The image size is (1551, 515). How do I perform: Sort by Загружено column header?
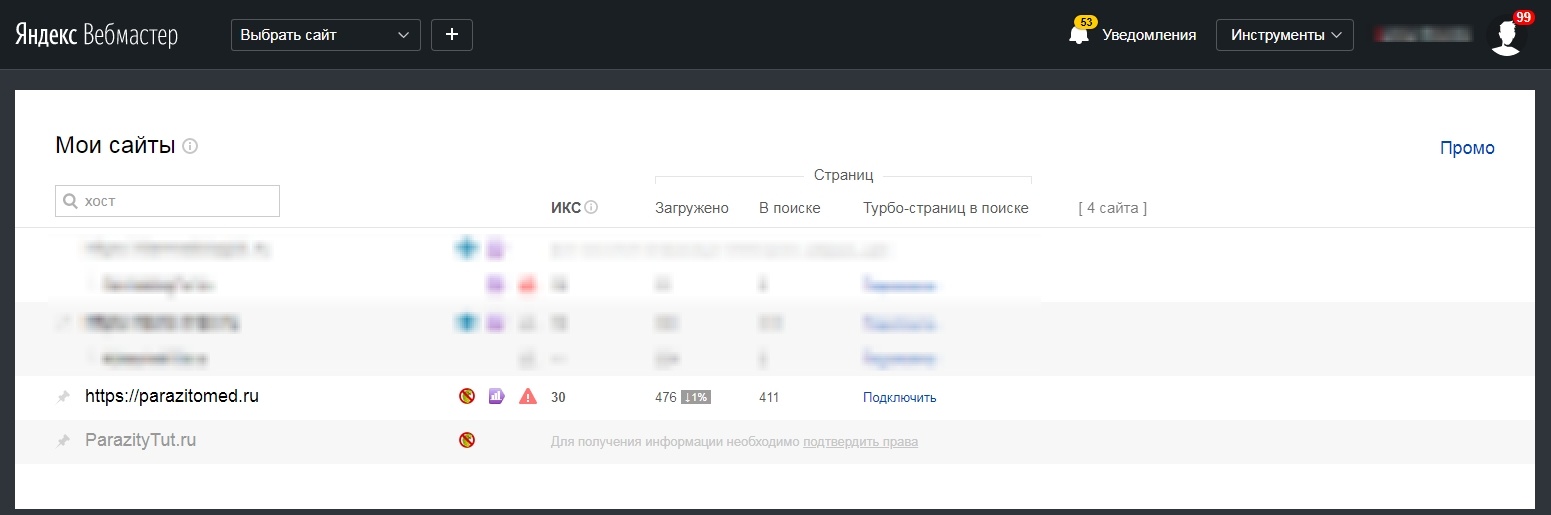click(692, 208)
